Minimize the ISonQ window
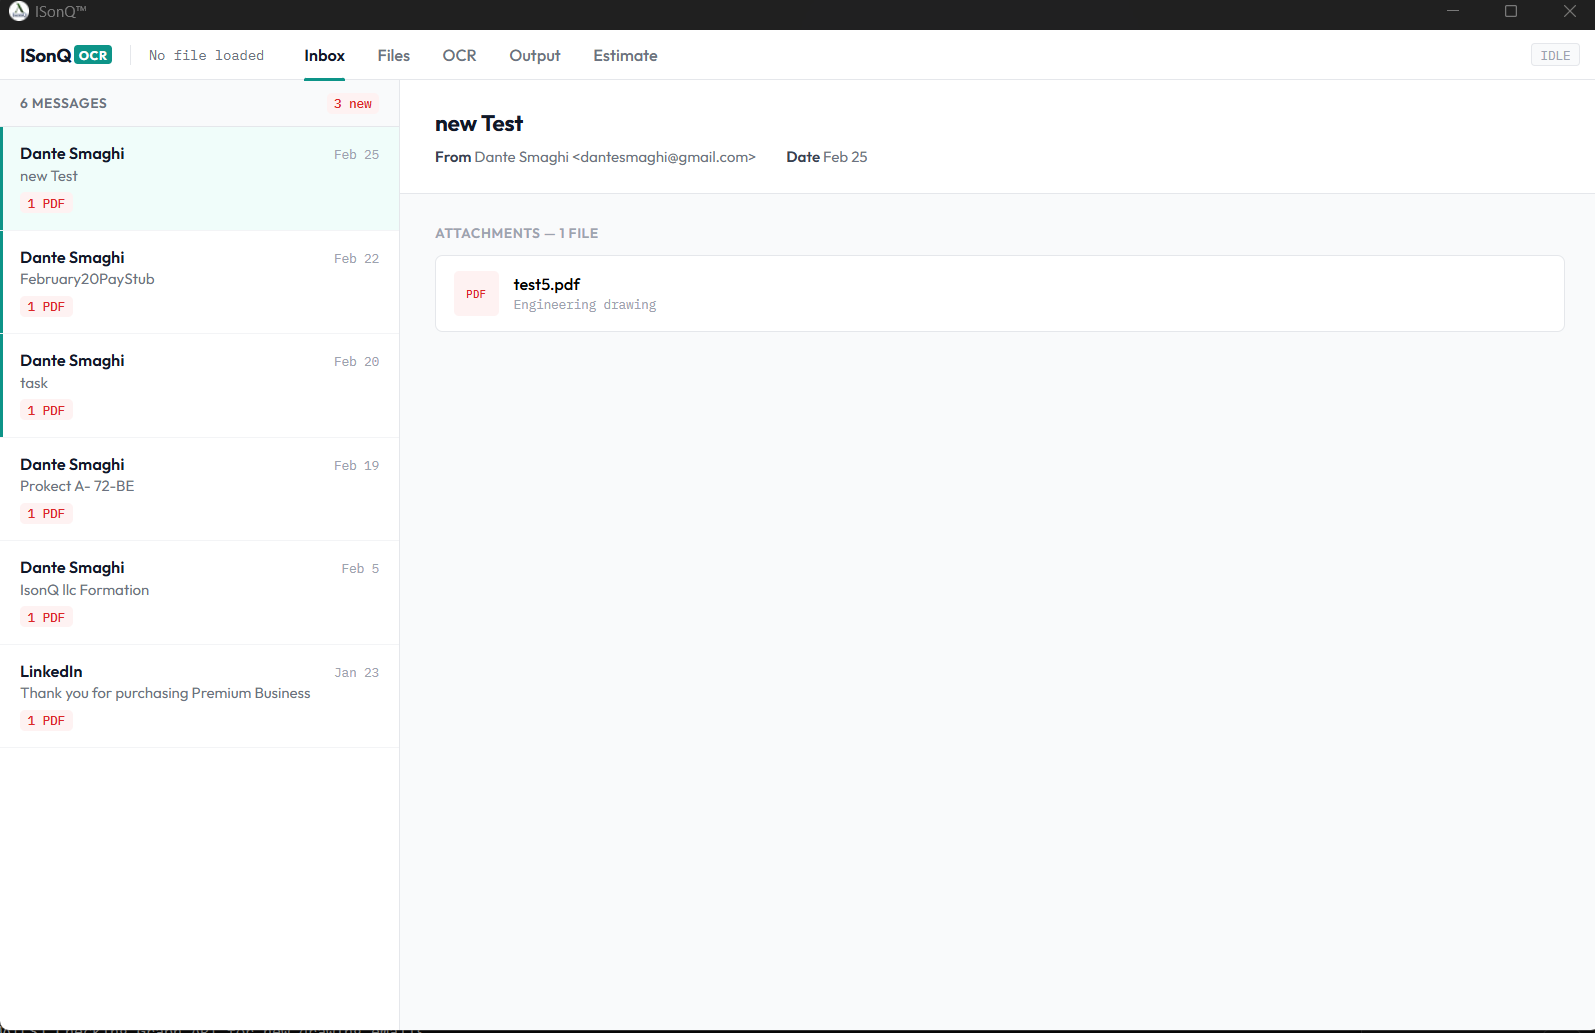 pos(1453,12)
